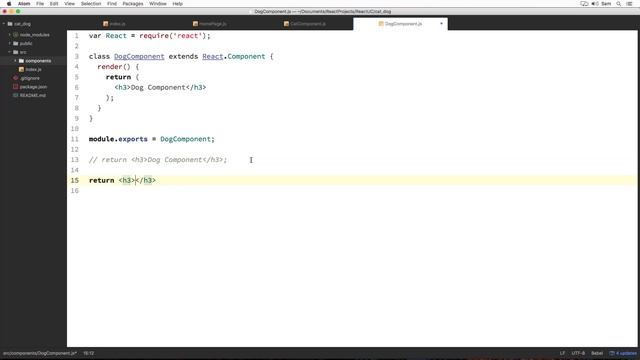
Task: Expand the public folder arrow
Action: pos(10,43)
